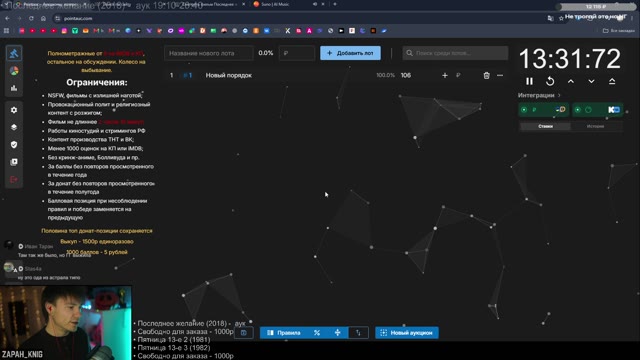Open the auction page in sidebar
This screenshot has height=360, width=640.
coord(14,53)
